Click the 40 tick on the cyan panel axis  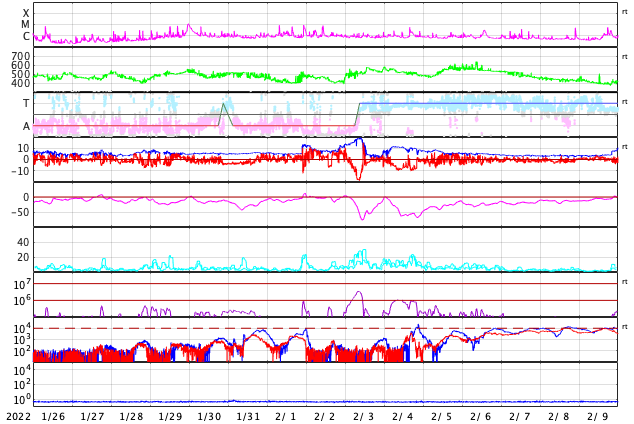pos(23,243)
